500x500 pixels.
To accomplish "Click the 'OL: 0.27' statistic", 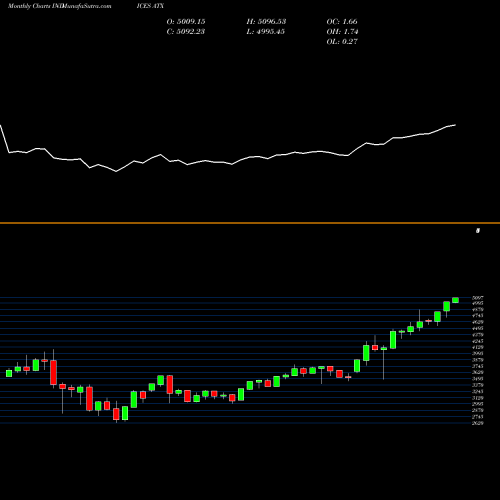I will pos(342,42).
